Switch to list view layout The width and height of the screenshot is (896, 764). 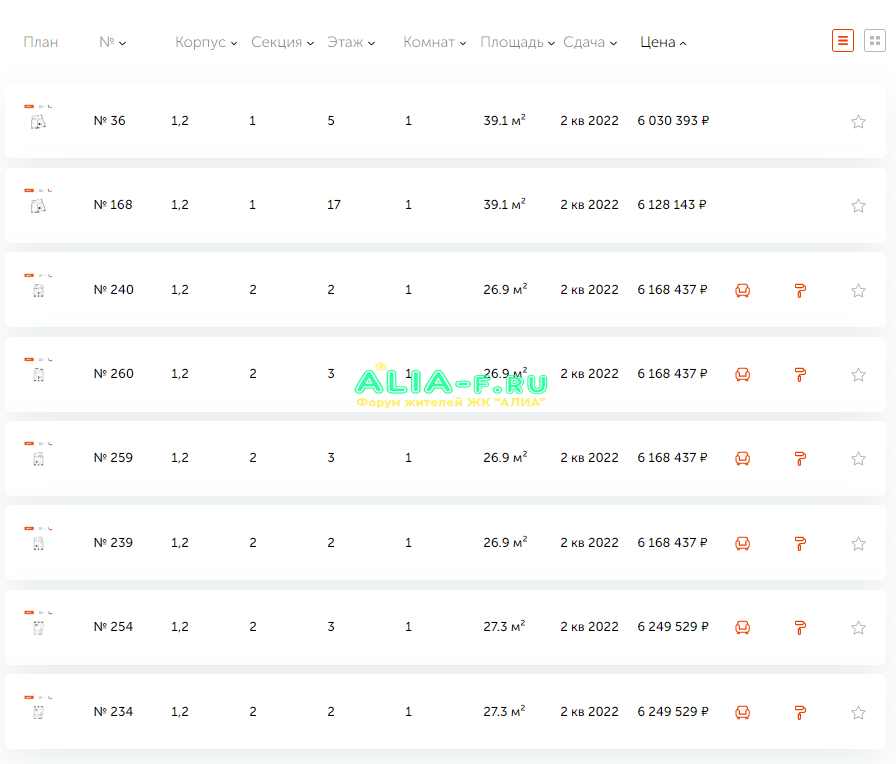pos(842,41)
